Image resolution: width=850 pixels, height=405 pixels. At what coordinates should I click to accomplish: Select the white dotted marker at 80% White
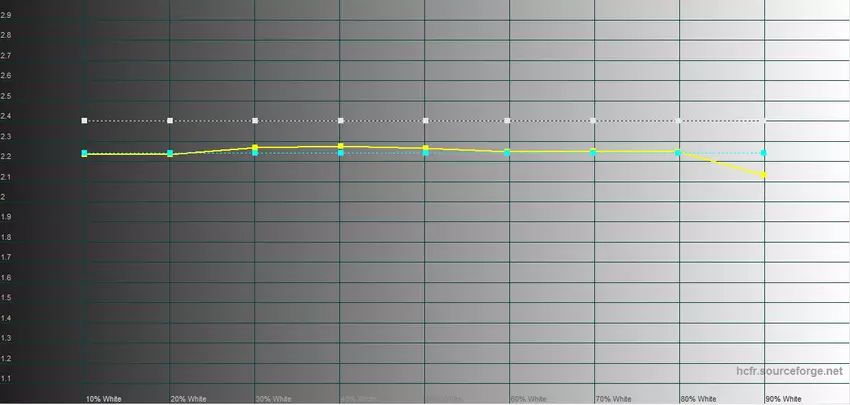[679, 121]
